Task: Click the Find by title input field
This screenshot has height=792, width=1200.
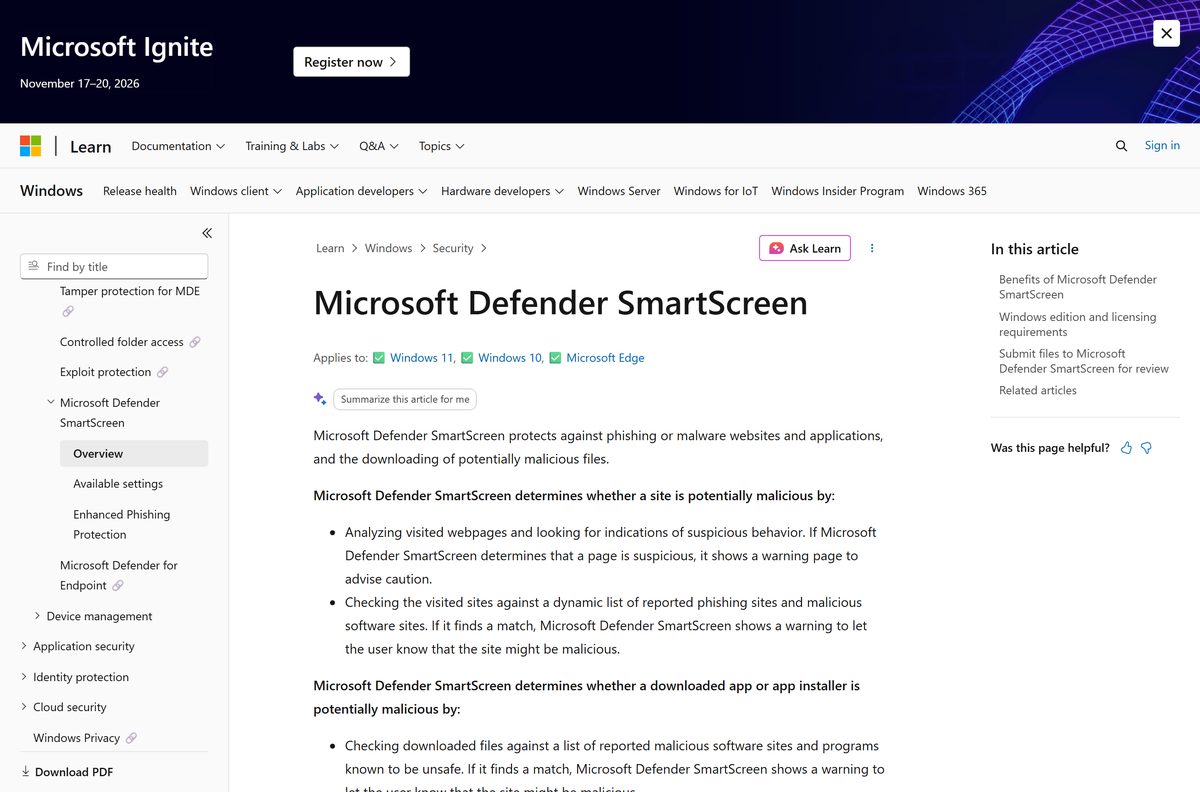Action: click(x=114, y=266)
